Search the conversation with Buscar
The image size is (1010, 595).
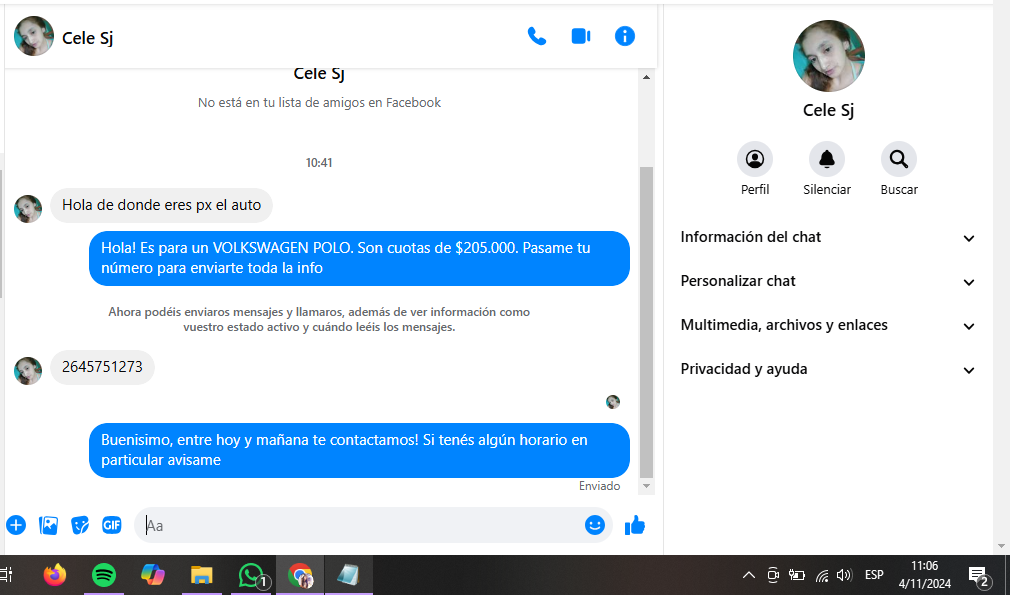pyautogui.click(x=899, y=159)
